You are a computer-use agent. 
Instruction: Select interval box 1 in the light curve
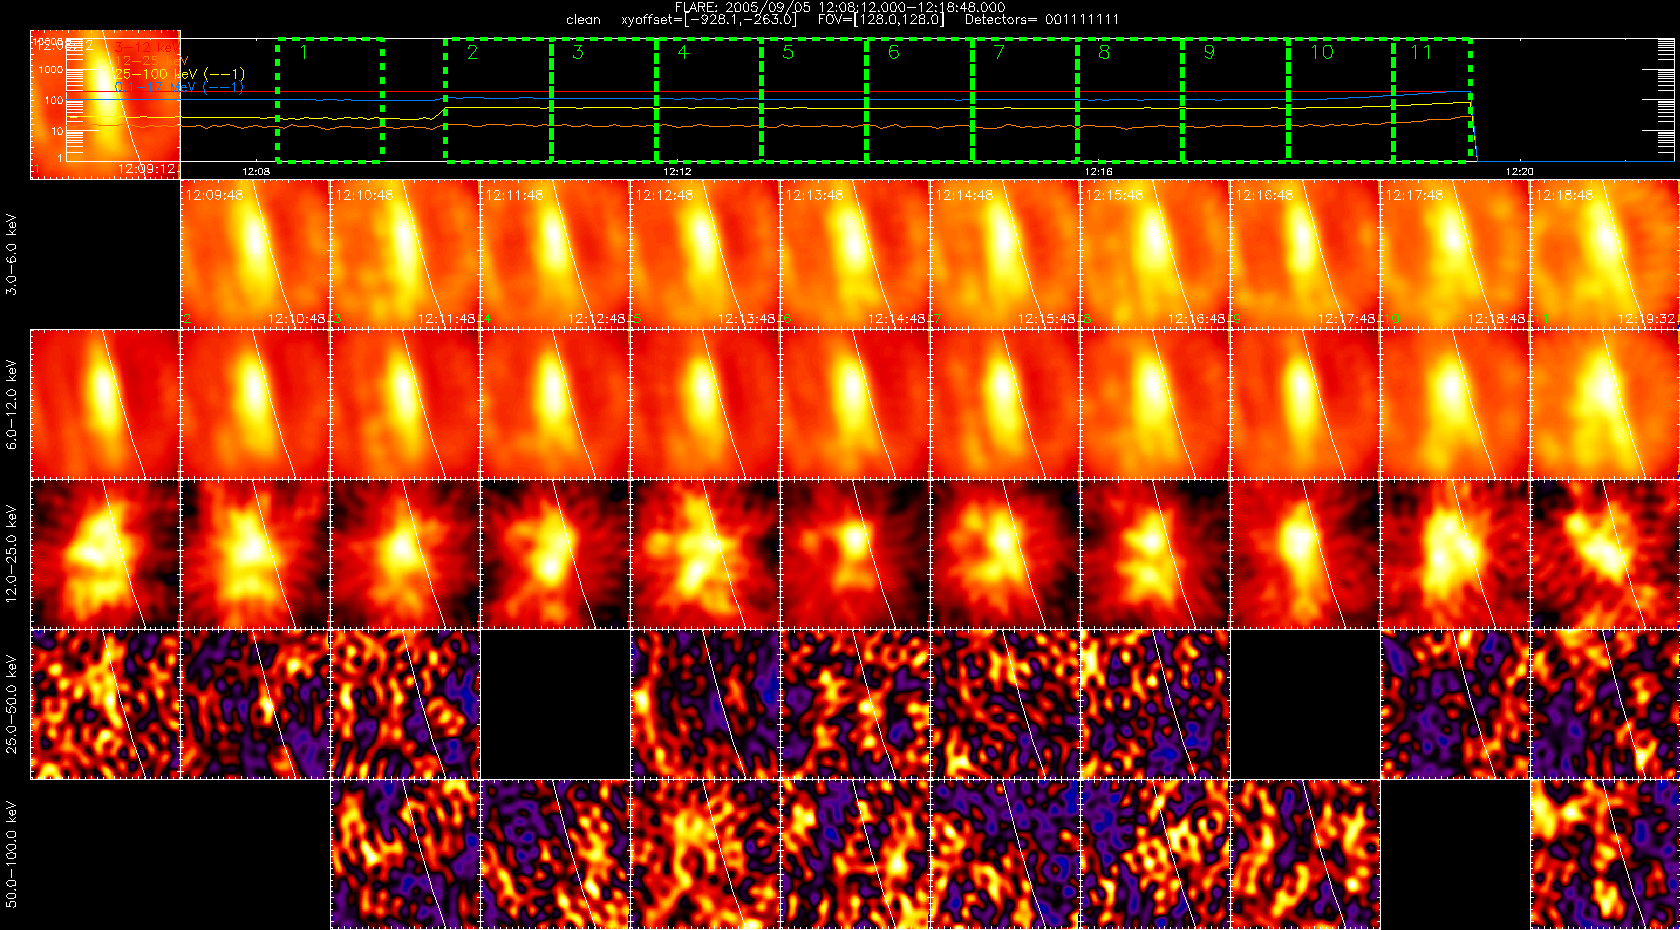[330, 100]
